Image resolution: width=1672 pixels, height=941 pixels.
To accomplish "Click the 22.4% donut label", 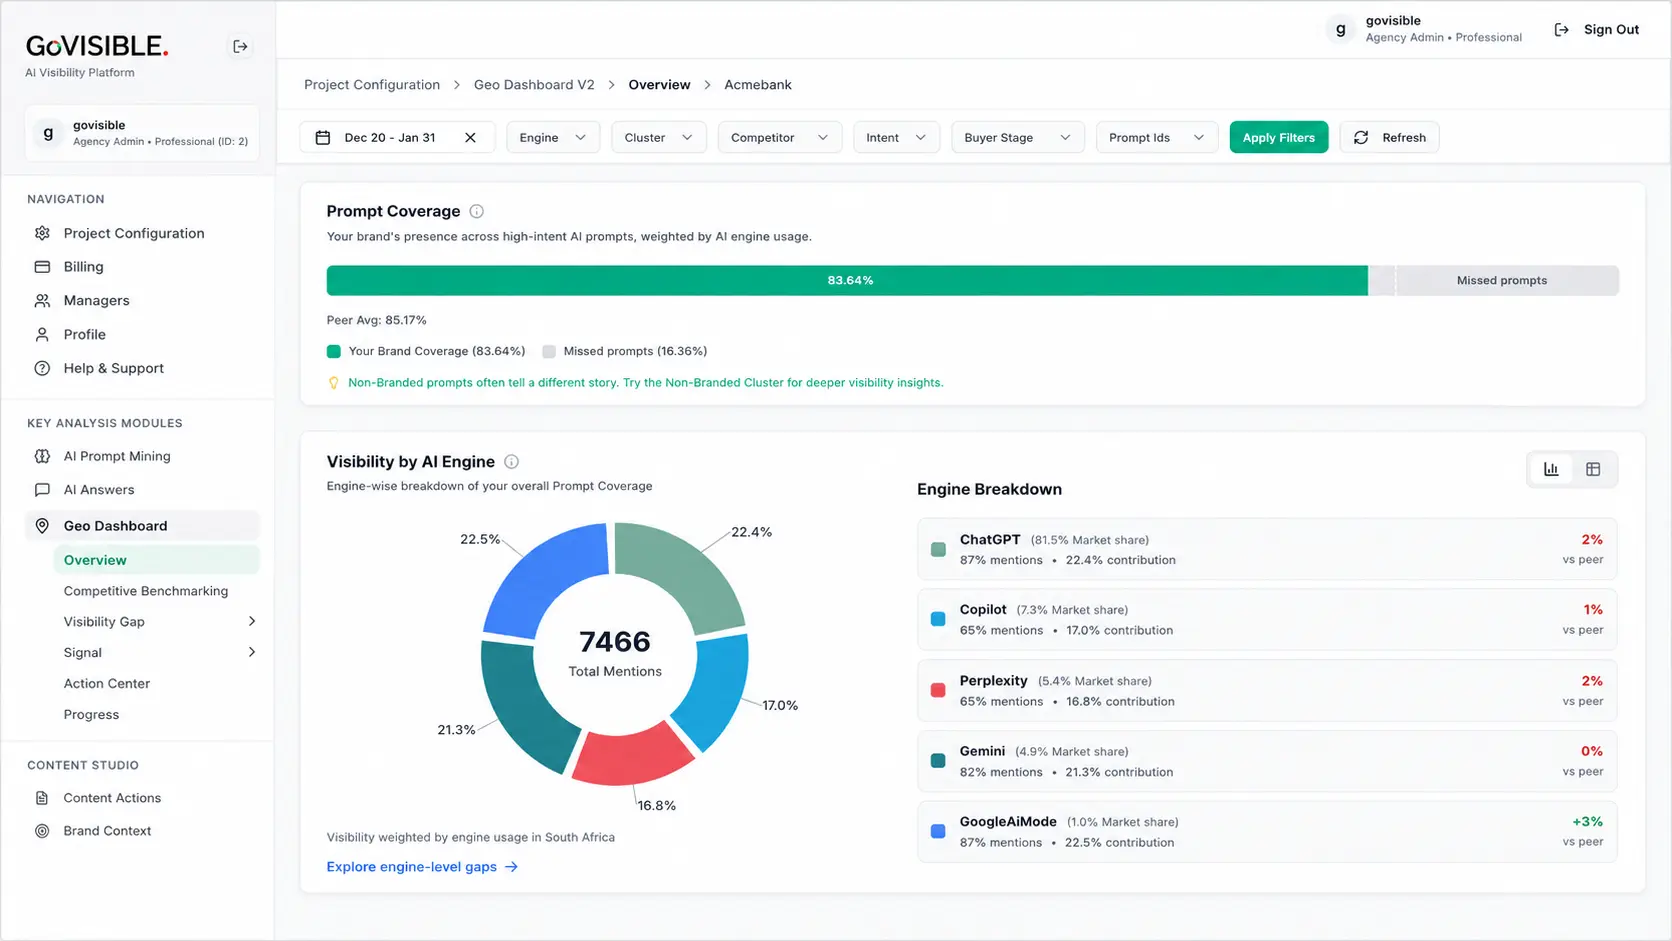I will click(x=751, y=532).
